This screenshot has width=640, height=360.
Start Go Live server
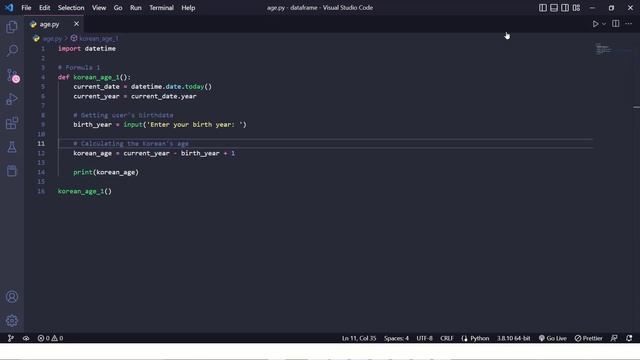553,338
